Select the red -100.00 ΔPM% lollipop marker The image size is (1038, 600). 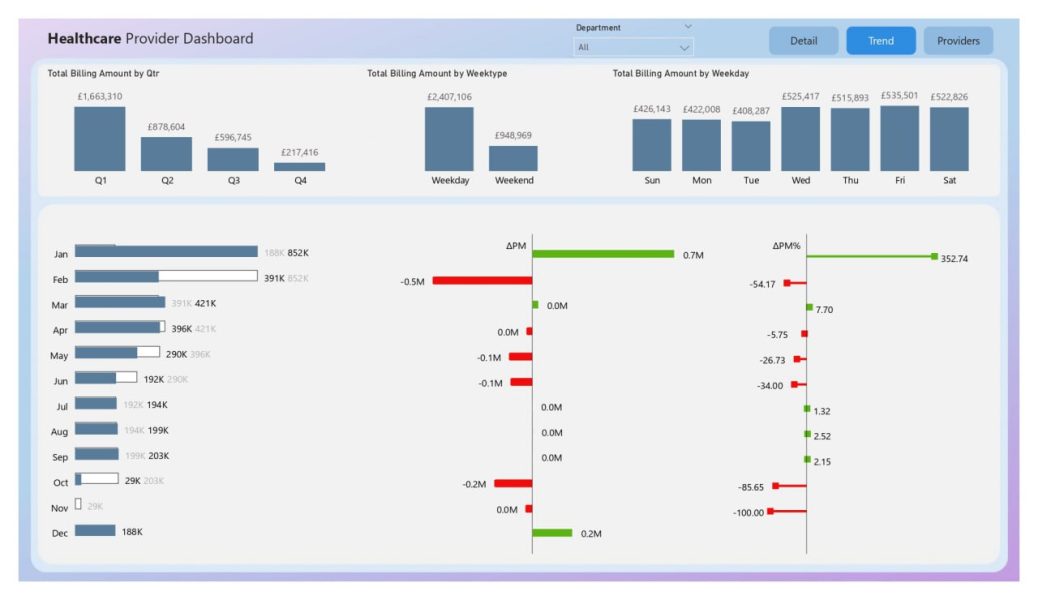[774, 512]
